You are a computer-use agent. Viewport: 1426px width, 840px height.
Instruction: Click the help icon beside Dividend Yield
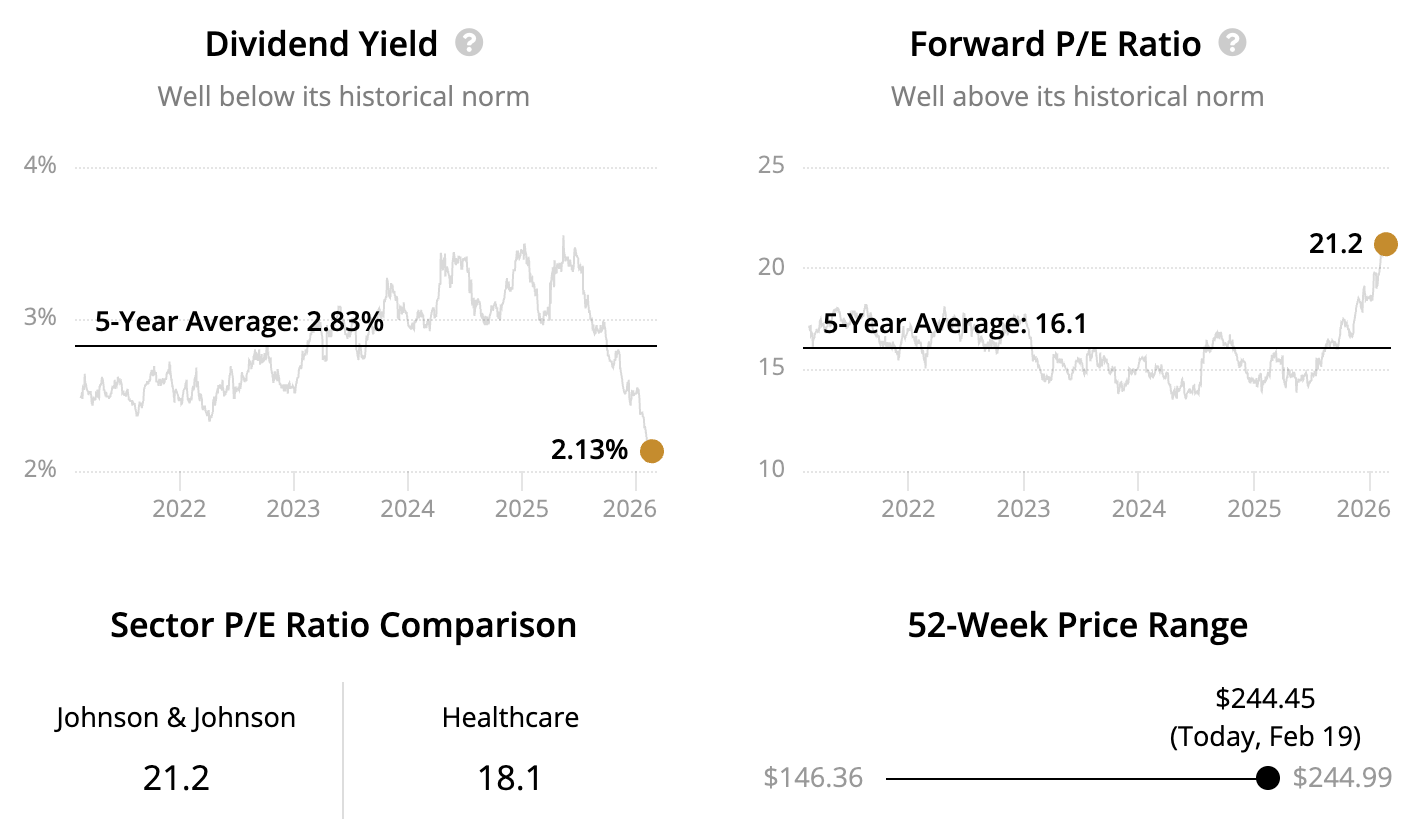(468, 43)
